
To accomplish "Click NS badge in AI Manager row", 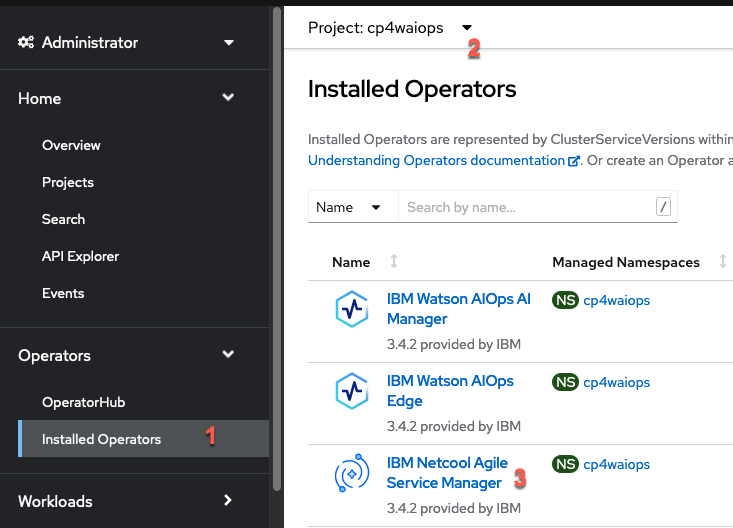I will click(x=566, y=300).
